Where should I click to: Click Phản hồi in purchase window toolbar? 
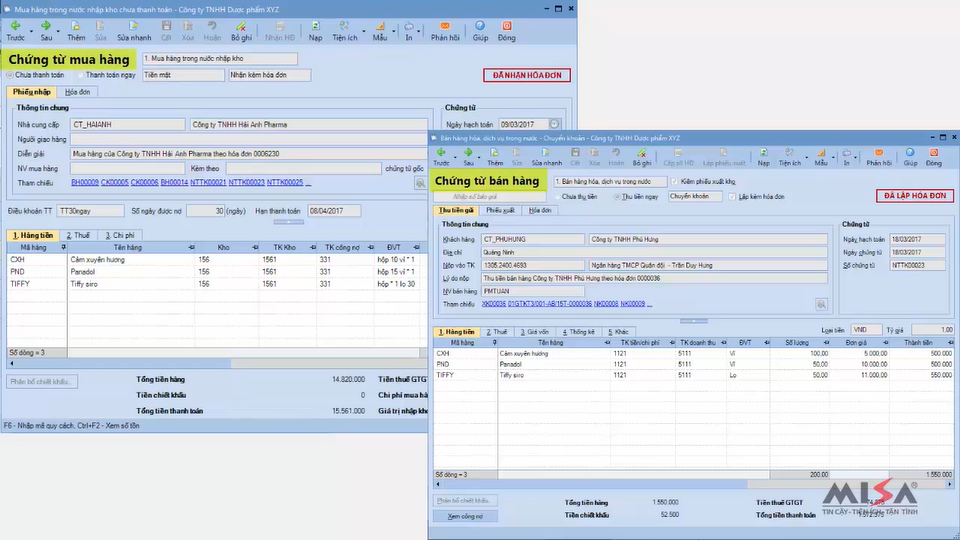445,30
